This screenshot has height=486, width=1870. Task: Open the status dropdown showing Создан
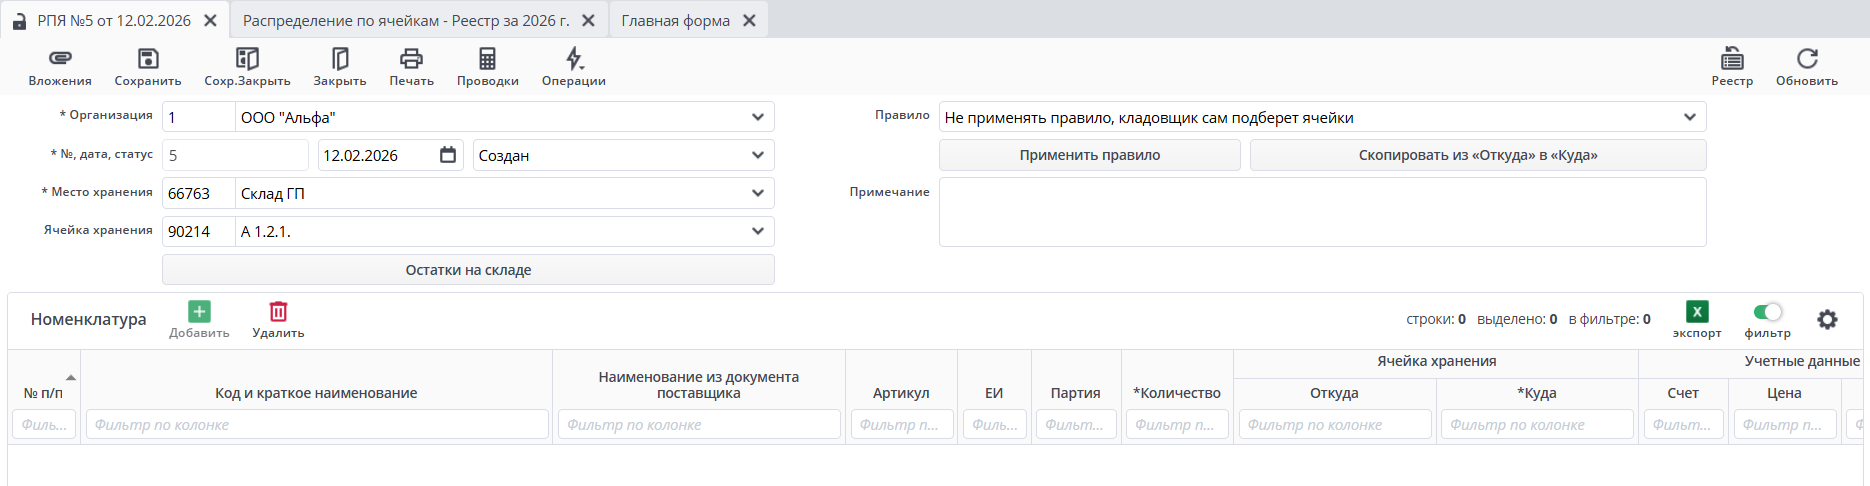[757, 155]
